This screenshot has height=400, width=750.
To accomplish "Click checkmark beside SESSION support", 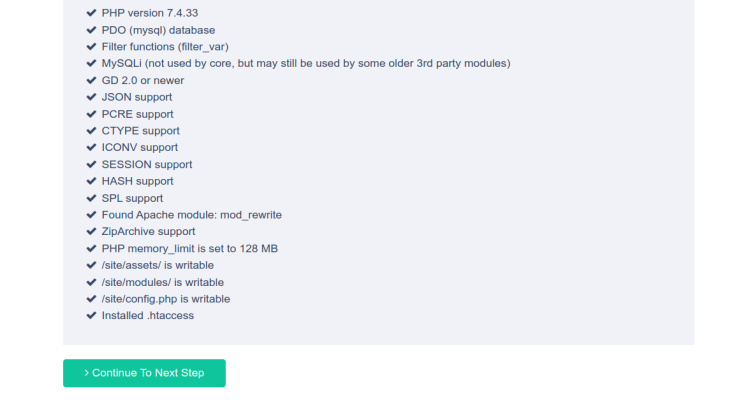I will tap(91, 165).
